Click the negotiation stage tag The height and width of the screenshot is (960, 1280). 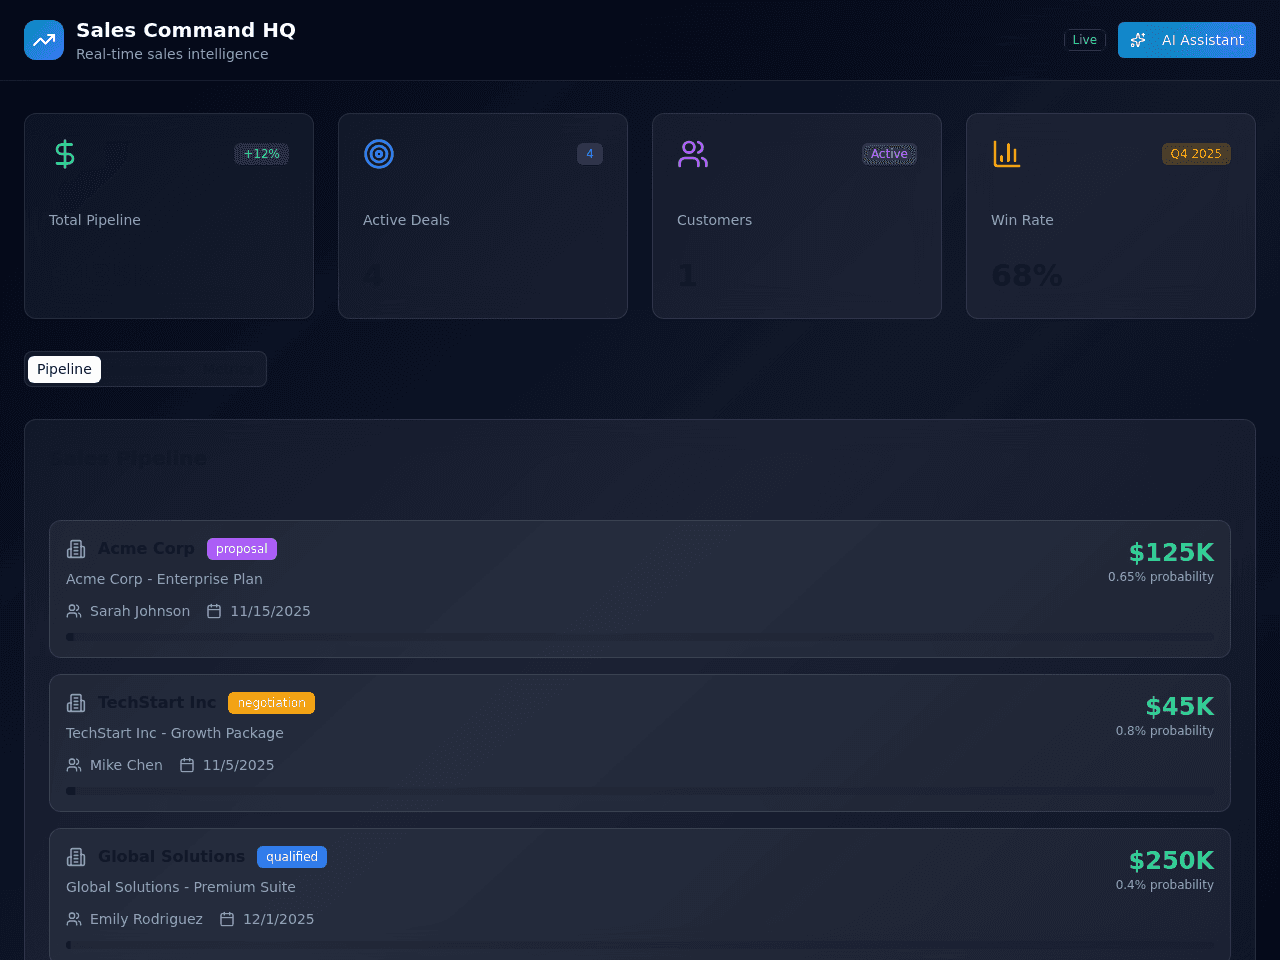pos(271,703)
